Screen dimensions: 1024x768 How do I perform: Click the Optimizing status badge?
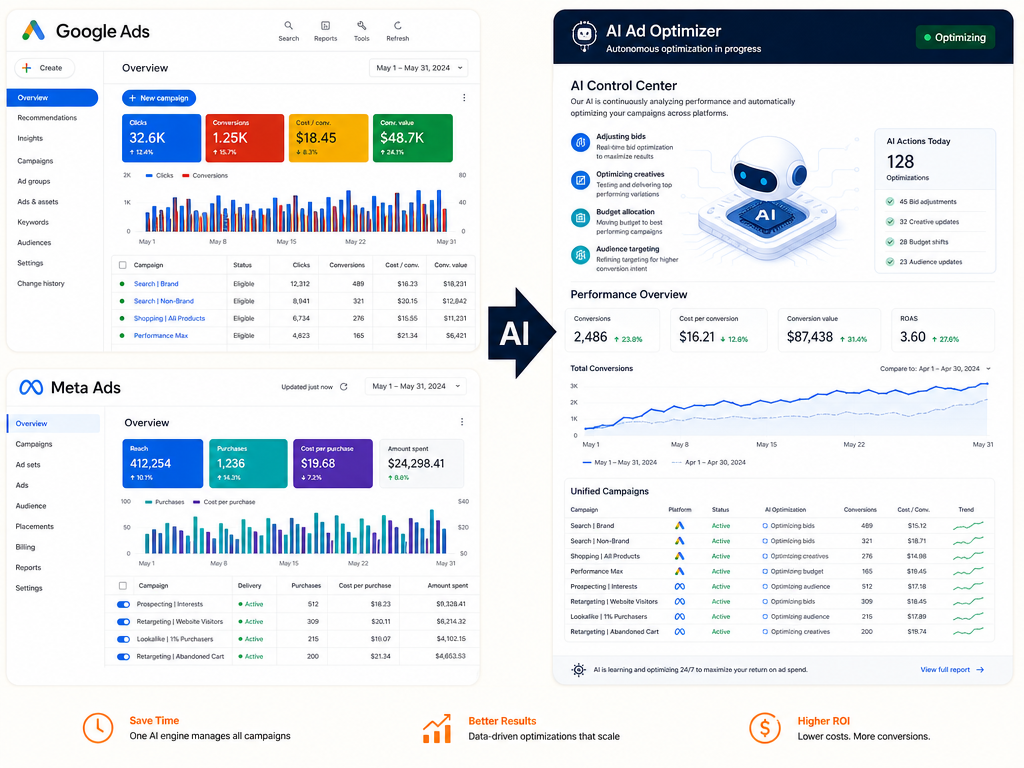(x=955, y=37)
